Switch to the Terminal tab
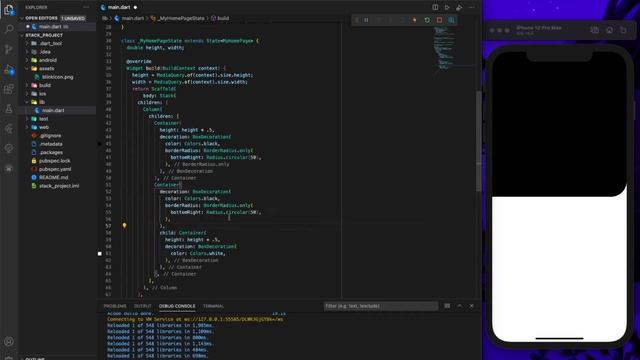 pos(213,306)
